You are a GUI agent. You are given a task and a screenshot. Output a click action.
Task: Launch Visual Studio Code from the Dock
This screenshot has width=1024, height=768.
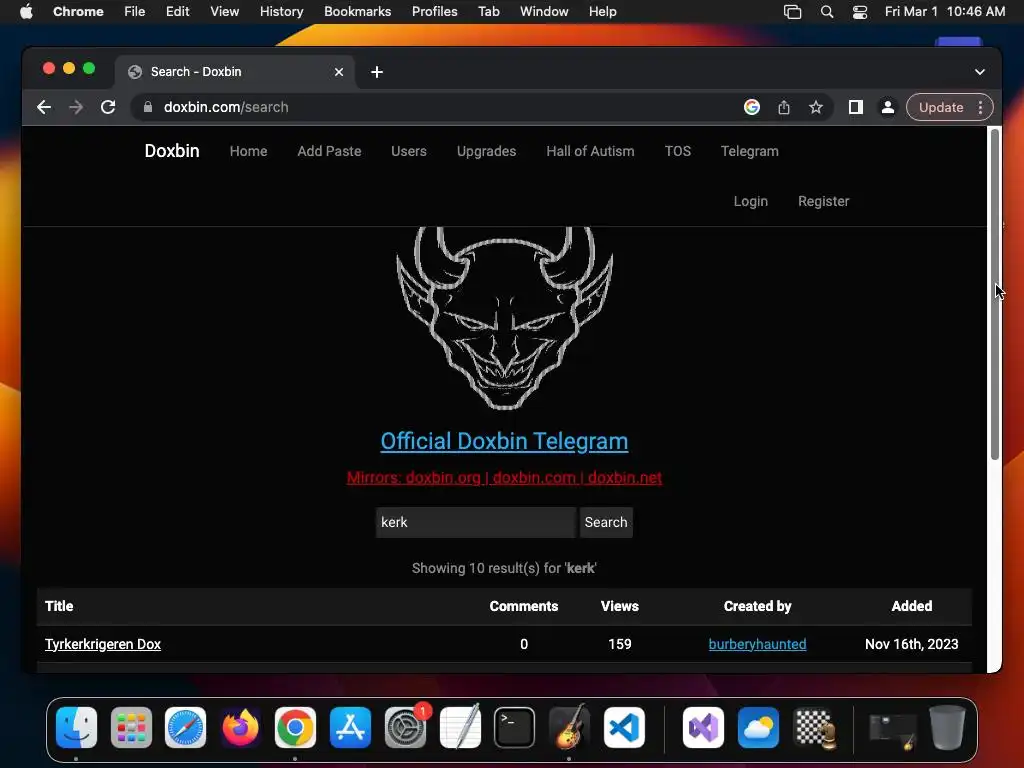(624, 728)
